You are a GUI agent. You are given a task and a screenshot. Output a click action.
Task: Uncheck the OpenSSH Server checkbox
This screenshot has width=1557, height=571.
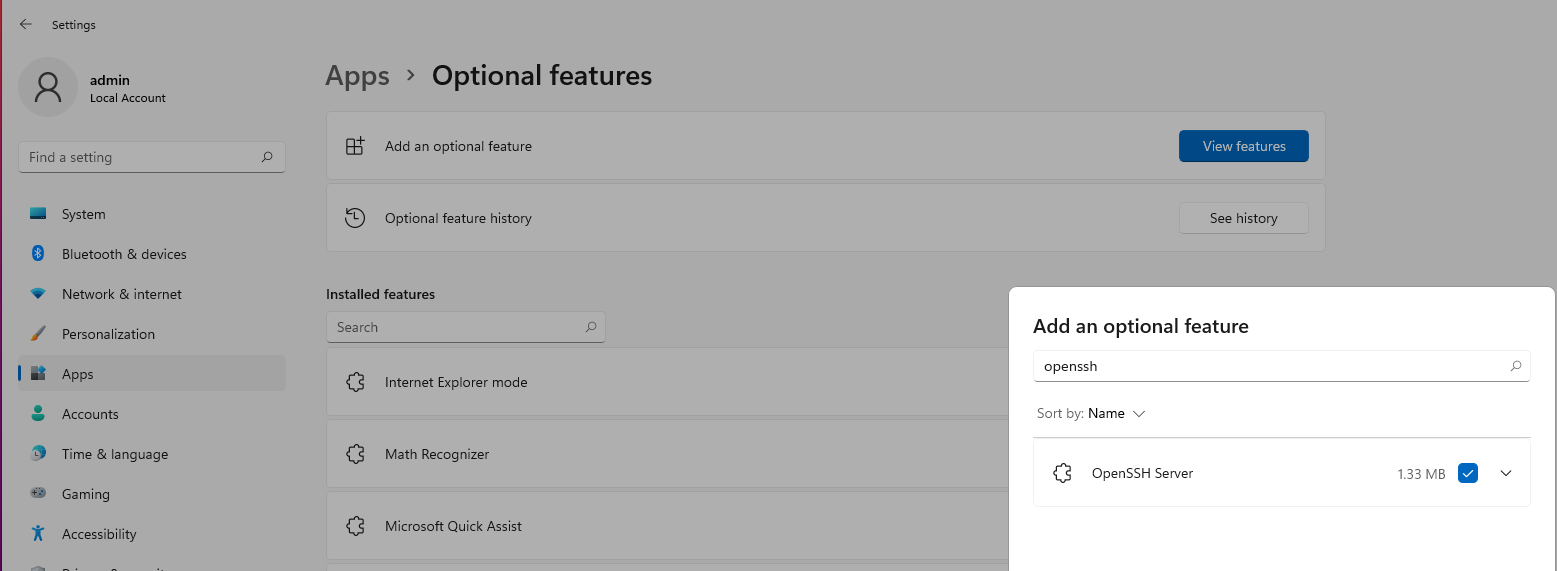pyautogui.click(x=1468, y=474)
